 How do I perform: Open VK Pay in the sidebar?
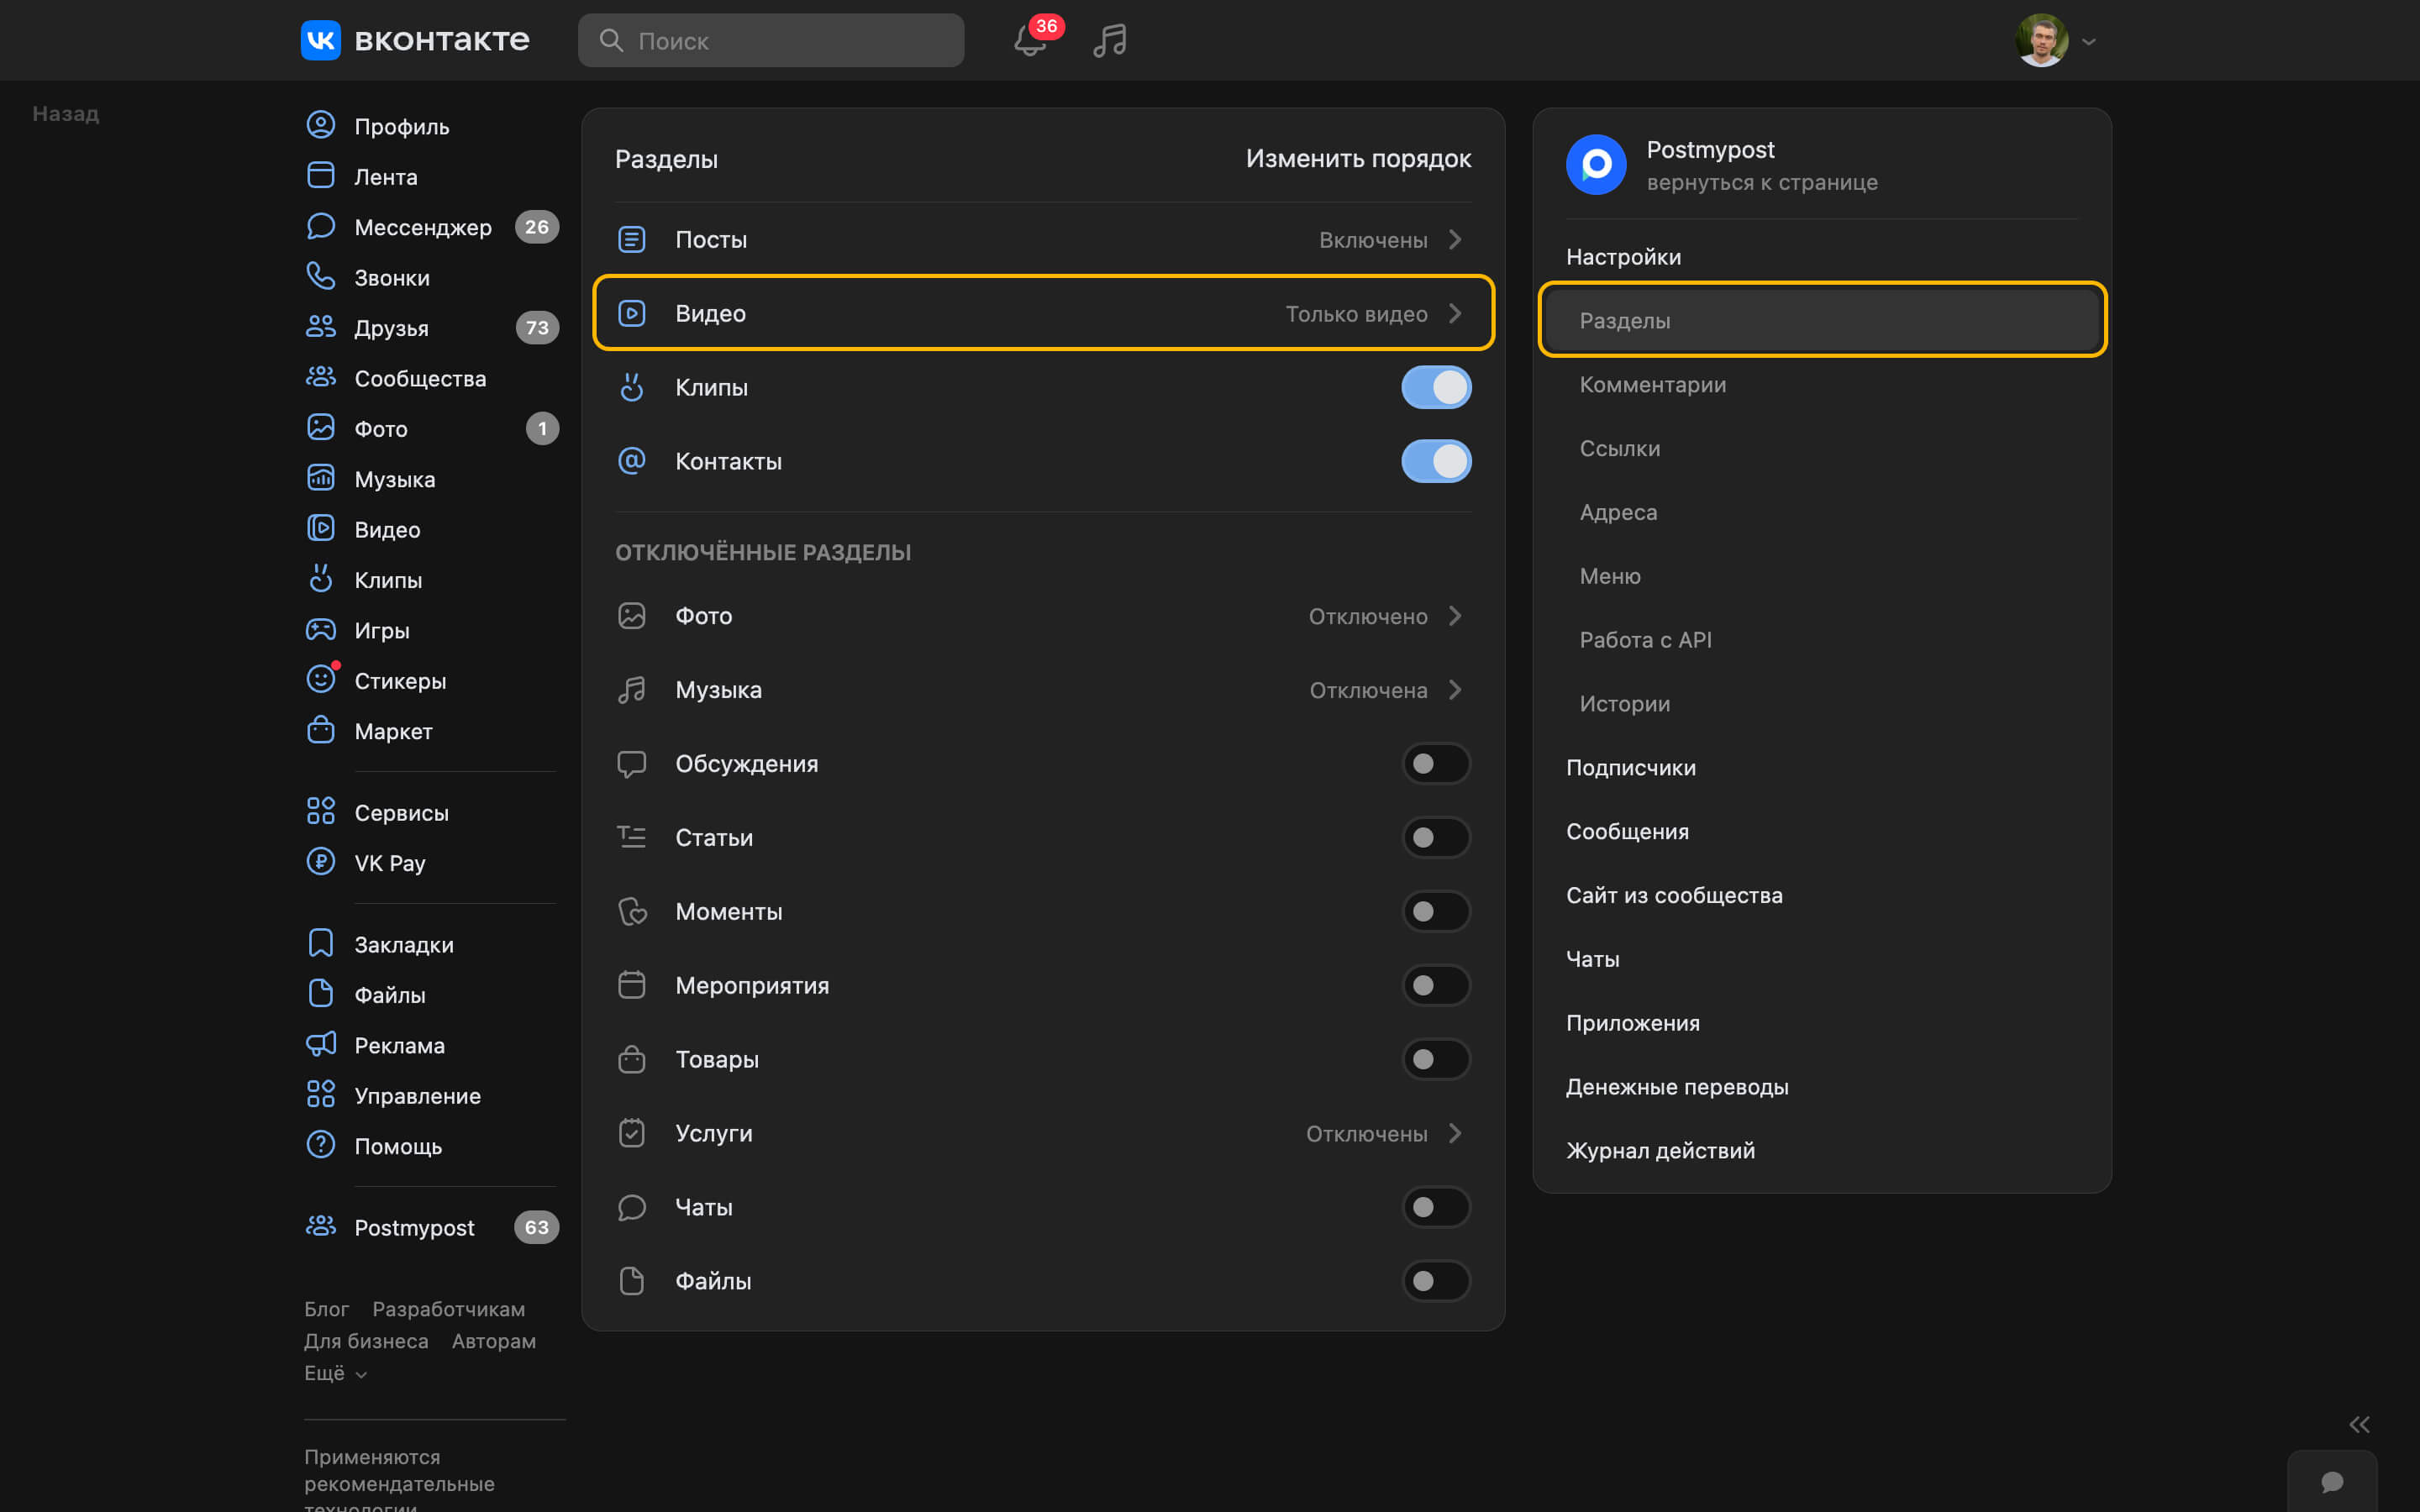tap(389, 863)
